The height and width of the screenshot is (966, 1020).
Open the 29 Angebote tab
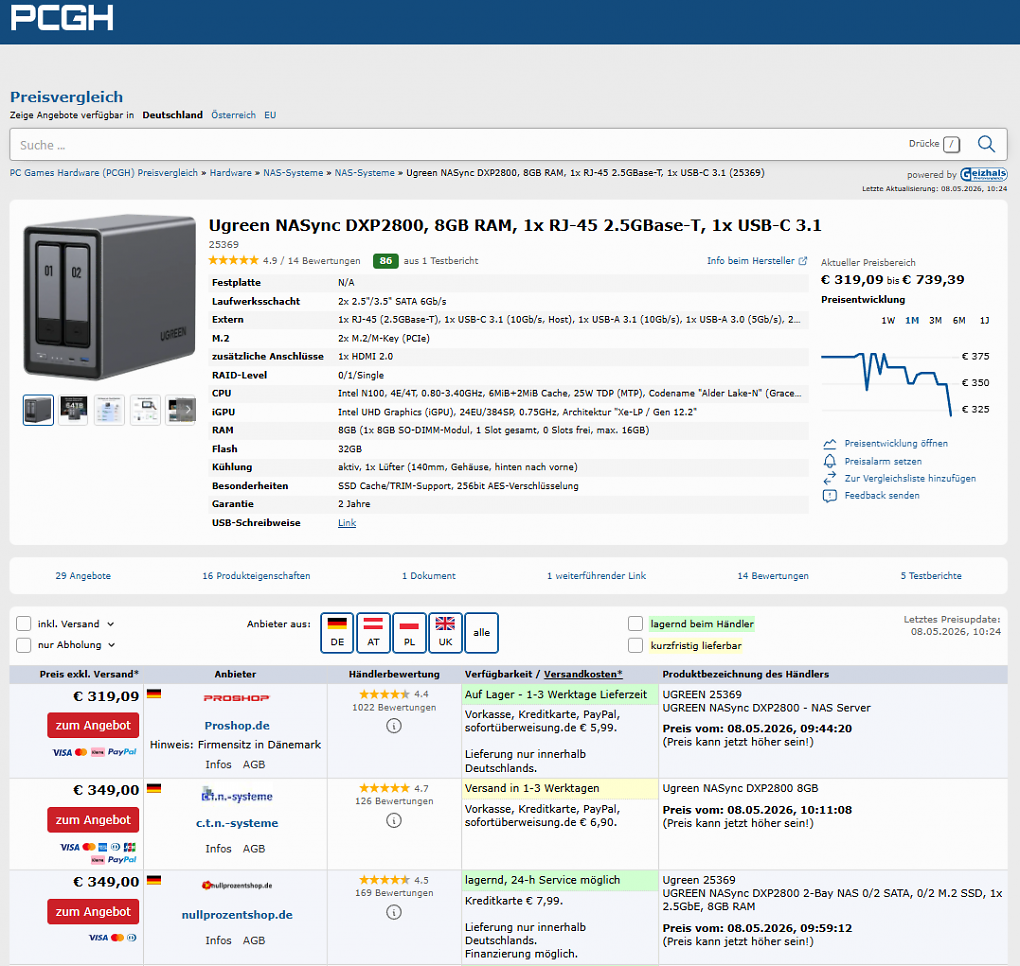click(x=83, y=576)
